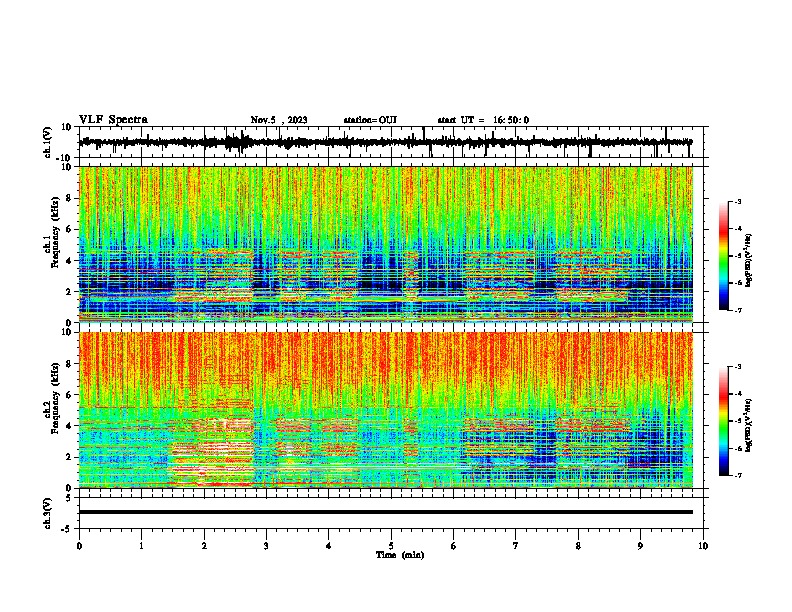
Task: Click the "Time (min)" axis title
Action: (x=400, y=555)
